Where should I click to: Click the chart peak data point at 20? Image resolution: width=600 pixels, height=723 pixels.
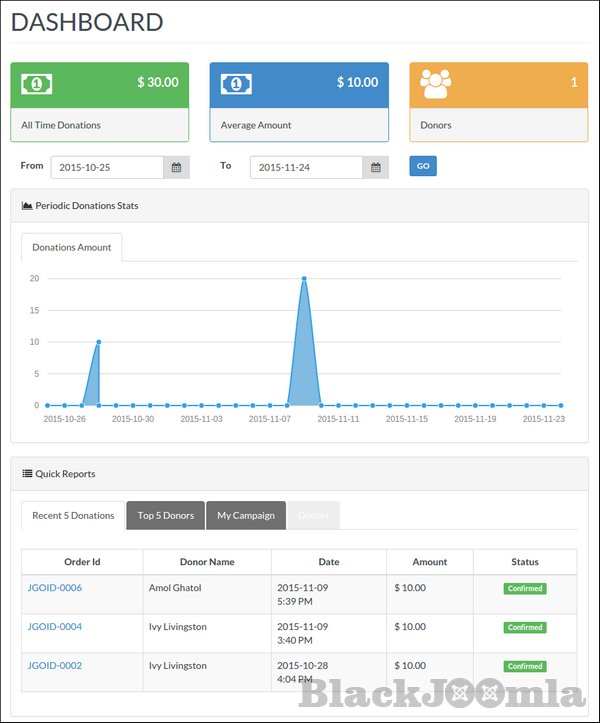click(x=304, y=279)
